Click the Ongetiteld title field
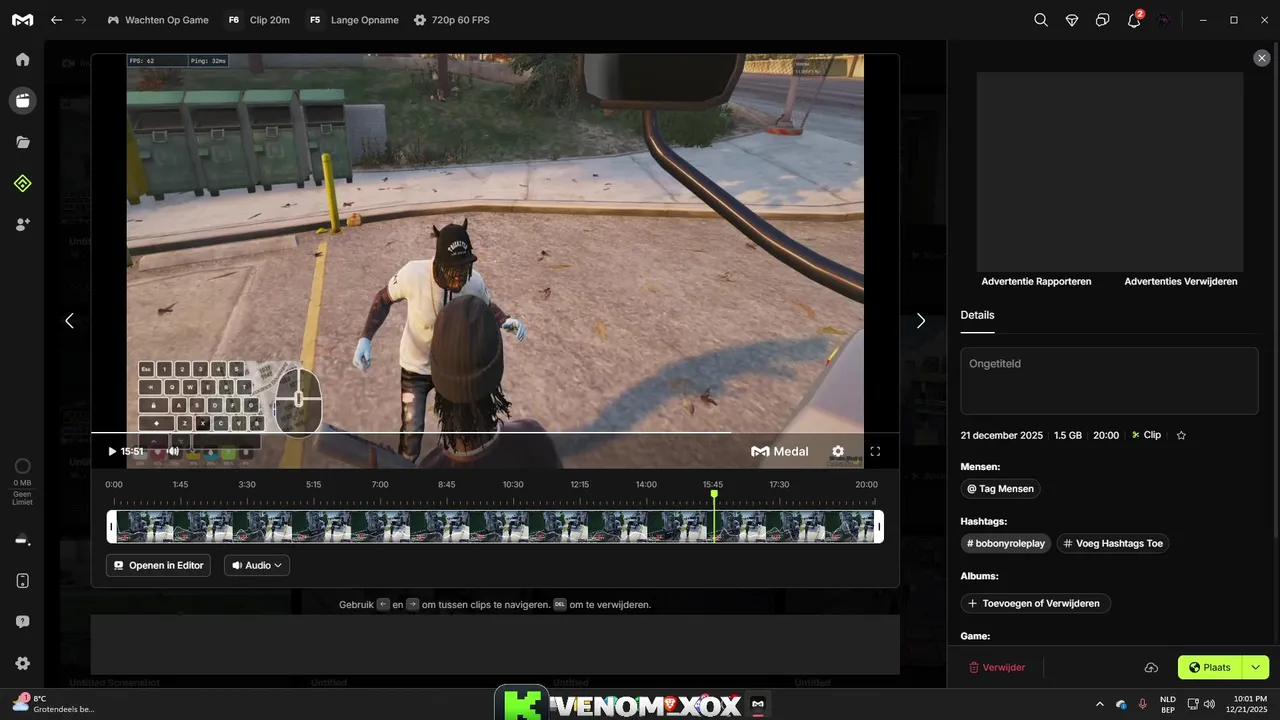Image resolution: width=1280 pixels, height=720 pixels. [1109, 381]
